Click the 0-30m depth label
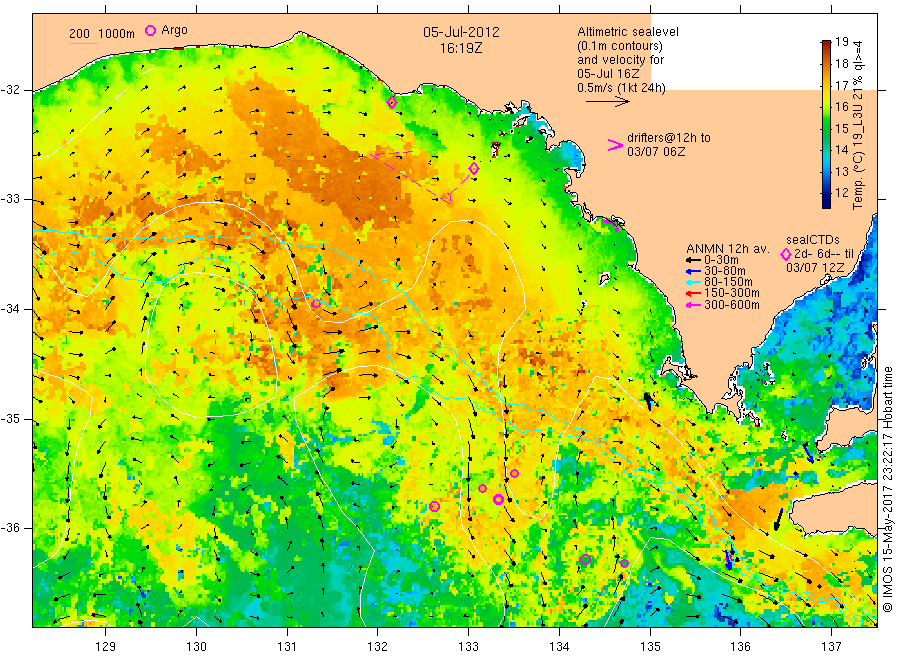Viewport: 900px width, 660px height. pos(721,261)
